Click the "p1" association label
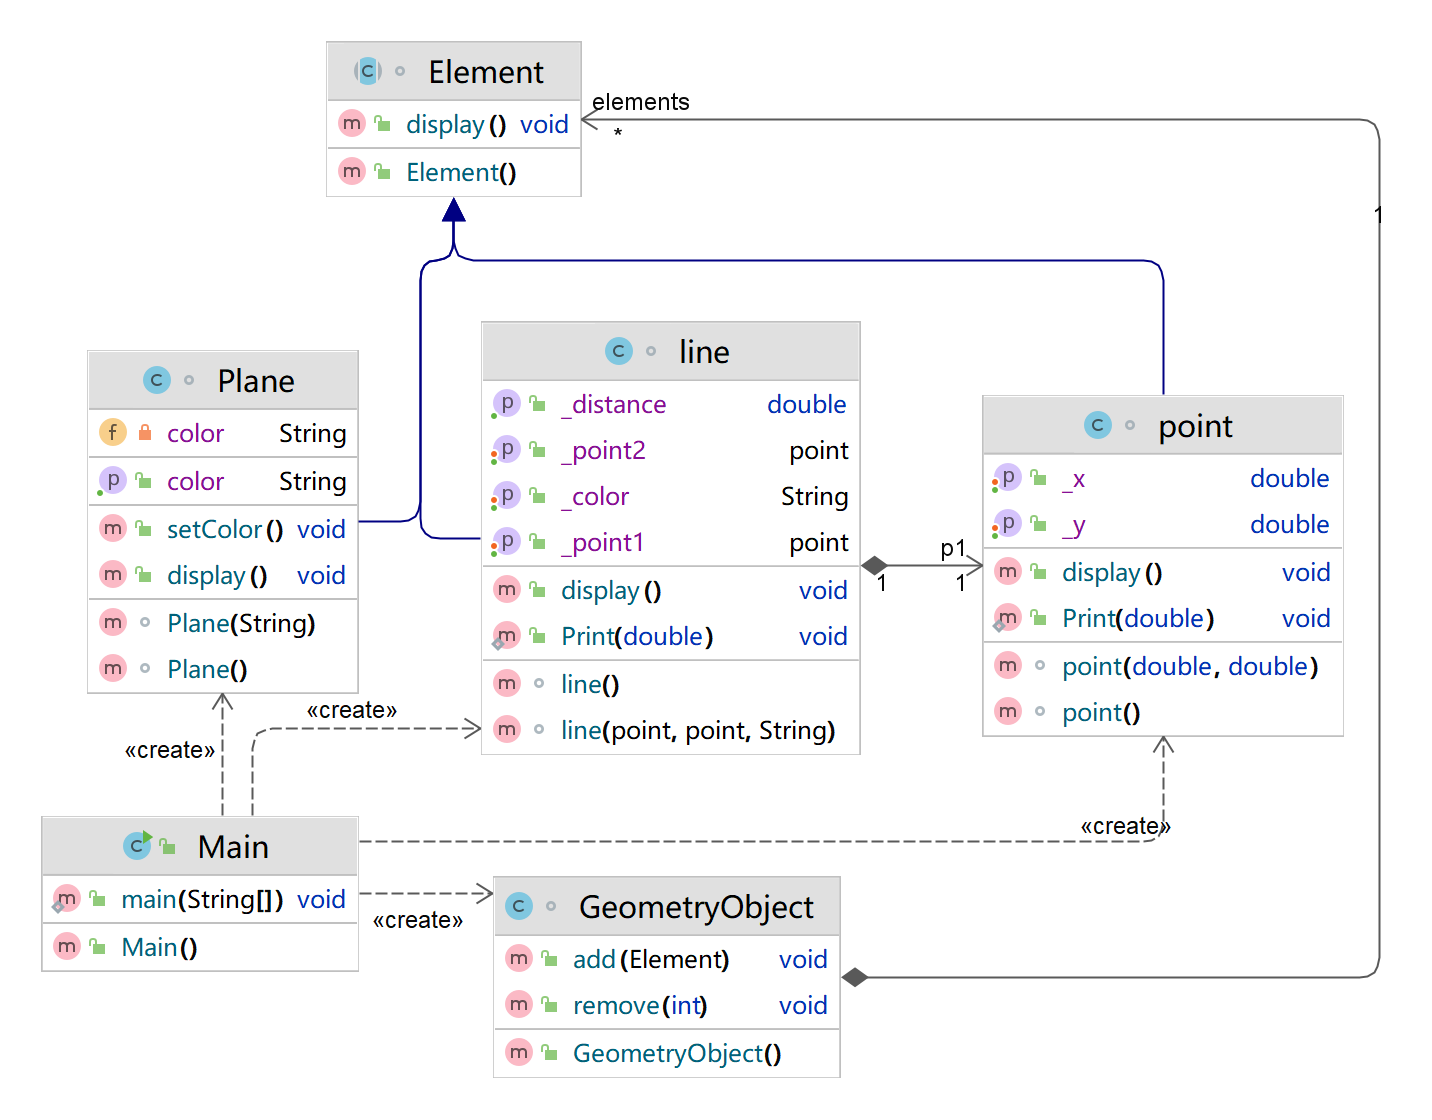This screenshot has height=1120, width=1432. tap(953, 549)
